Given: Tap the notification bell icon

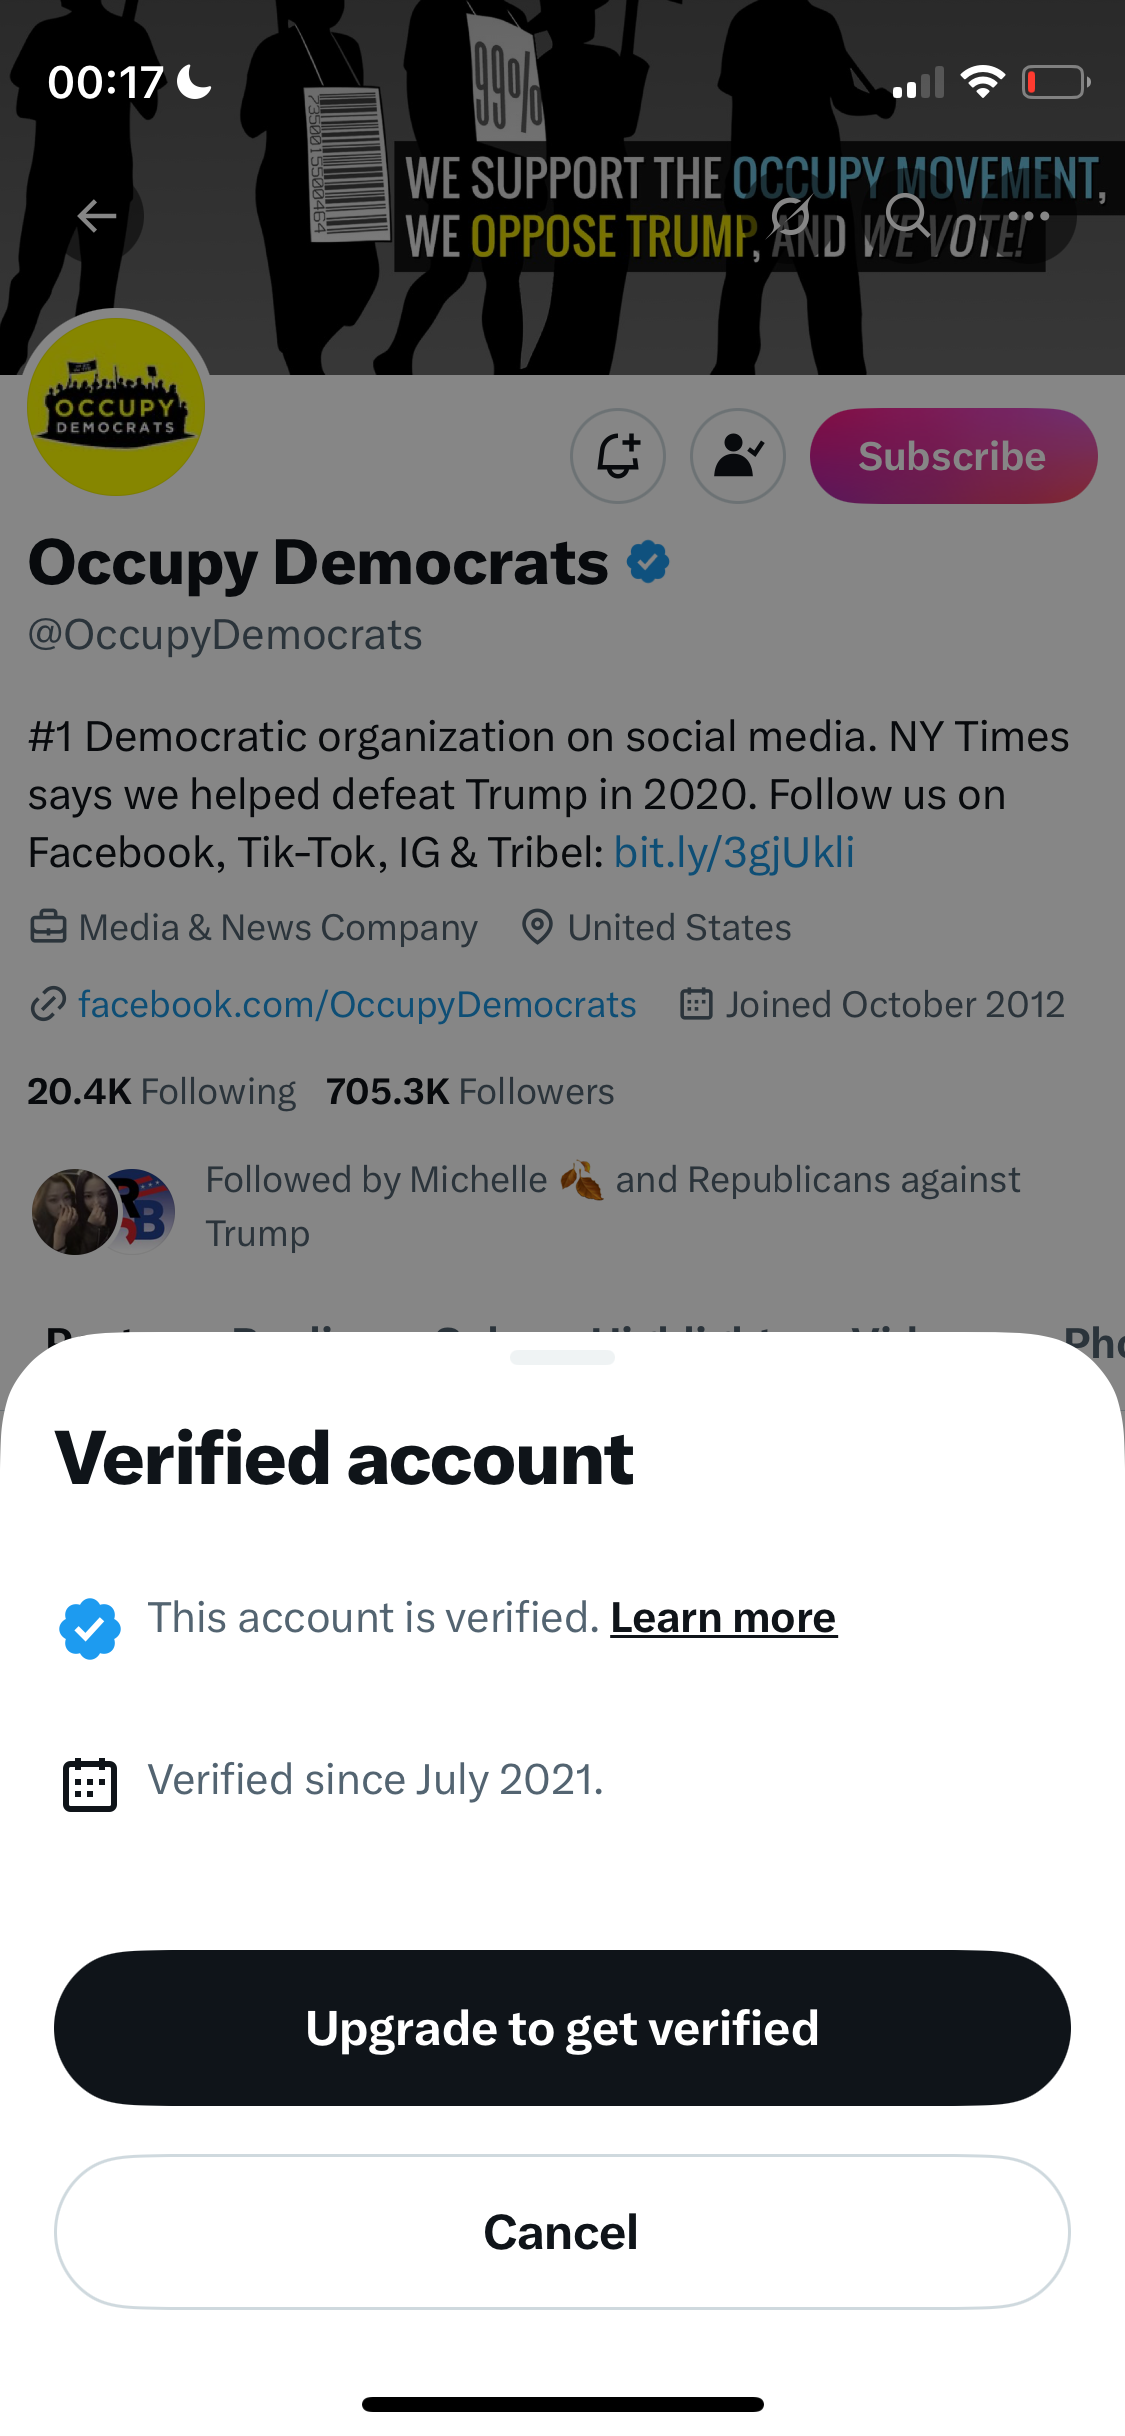Looking at the screenshot, I should tap(618, 456).
